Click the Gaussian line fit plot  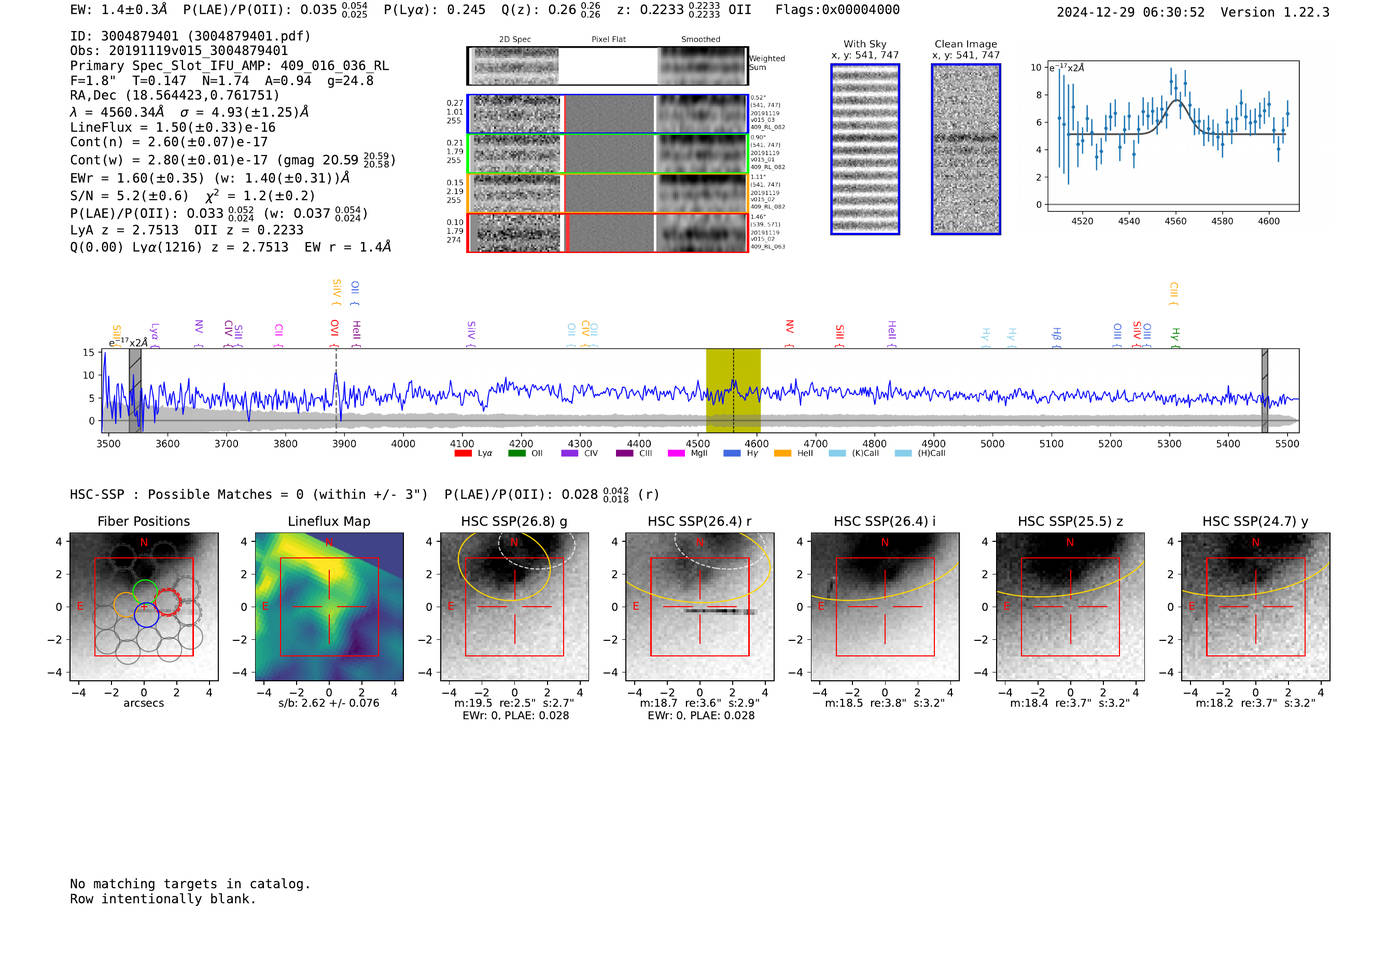point(1173,136)
